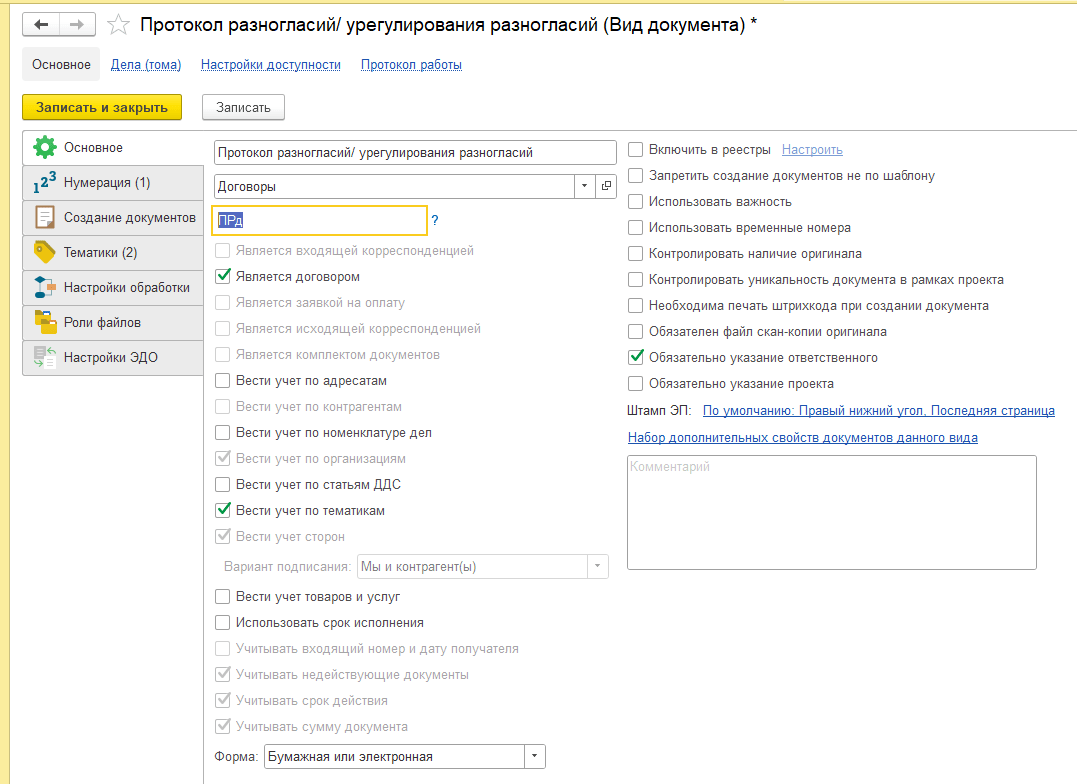The height and width of the screenshot is (784, 1077).
Task: Open the Тематики (2) tag icon
Action: 45,252
